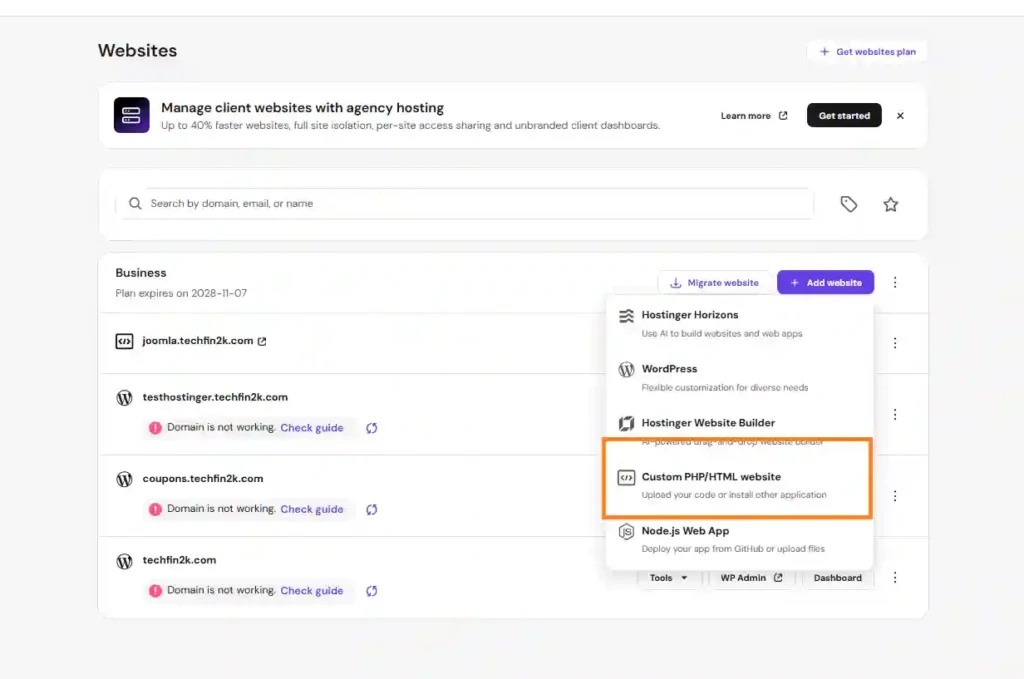Click red warning icon under coupons.techfin2k.com
This screenshot has height=679, width=1024.
[155, 509]
